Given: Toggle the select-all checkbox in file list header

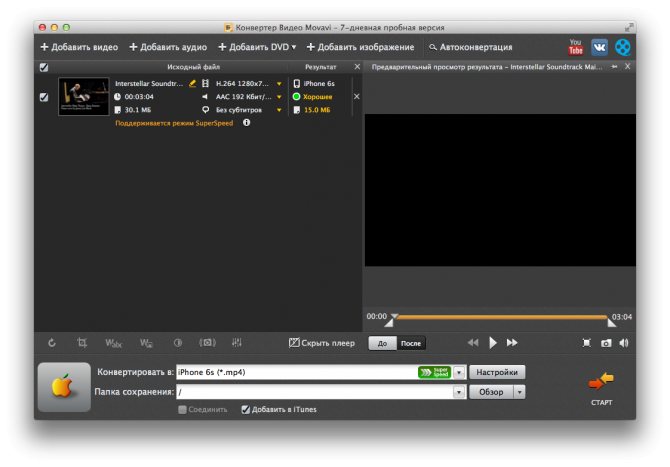Looking at the screenshot, I should (43, 67).
